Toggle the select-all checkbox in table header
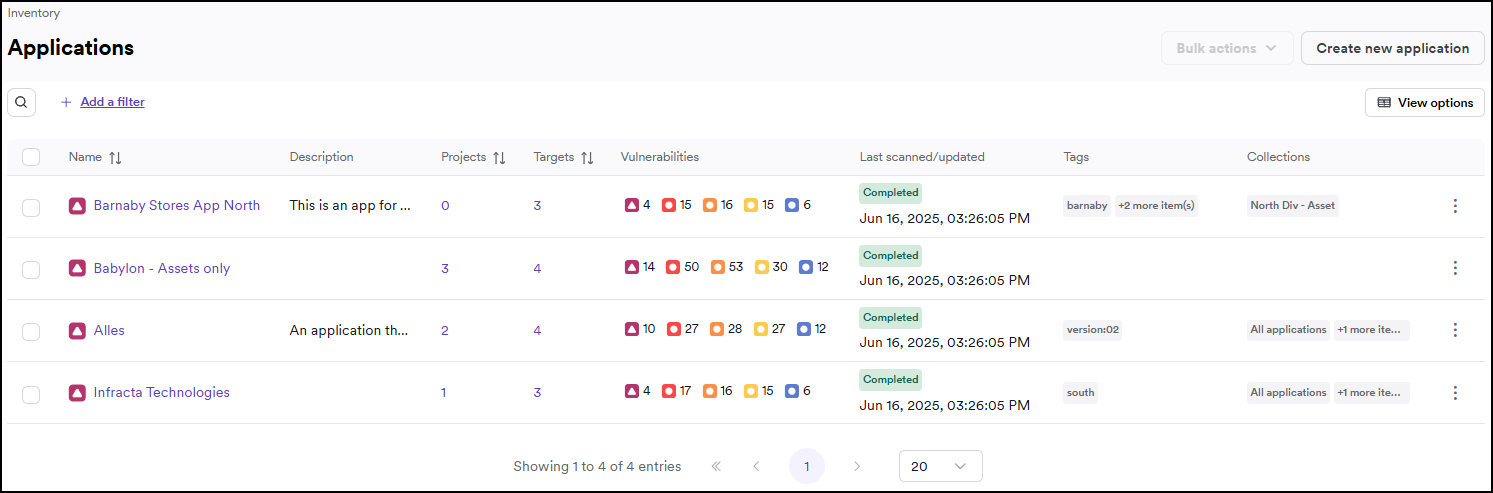Screen dimensions: 1493x493 click(x=31, y=157)
